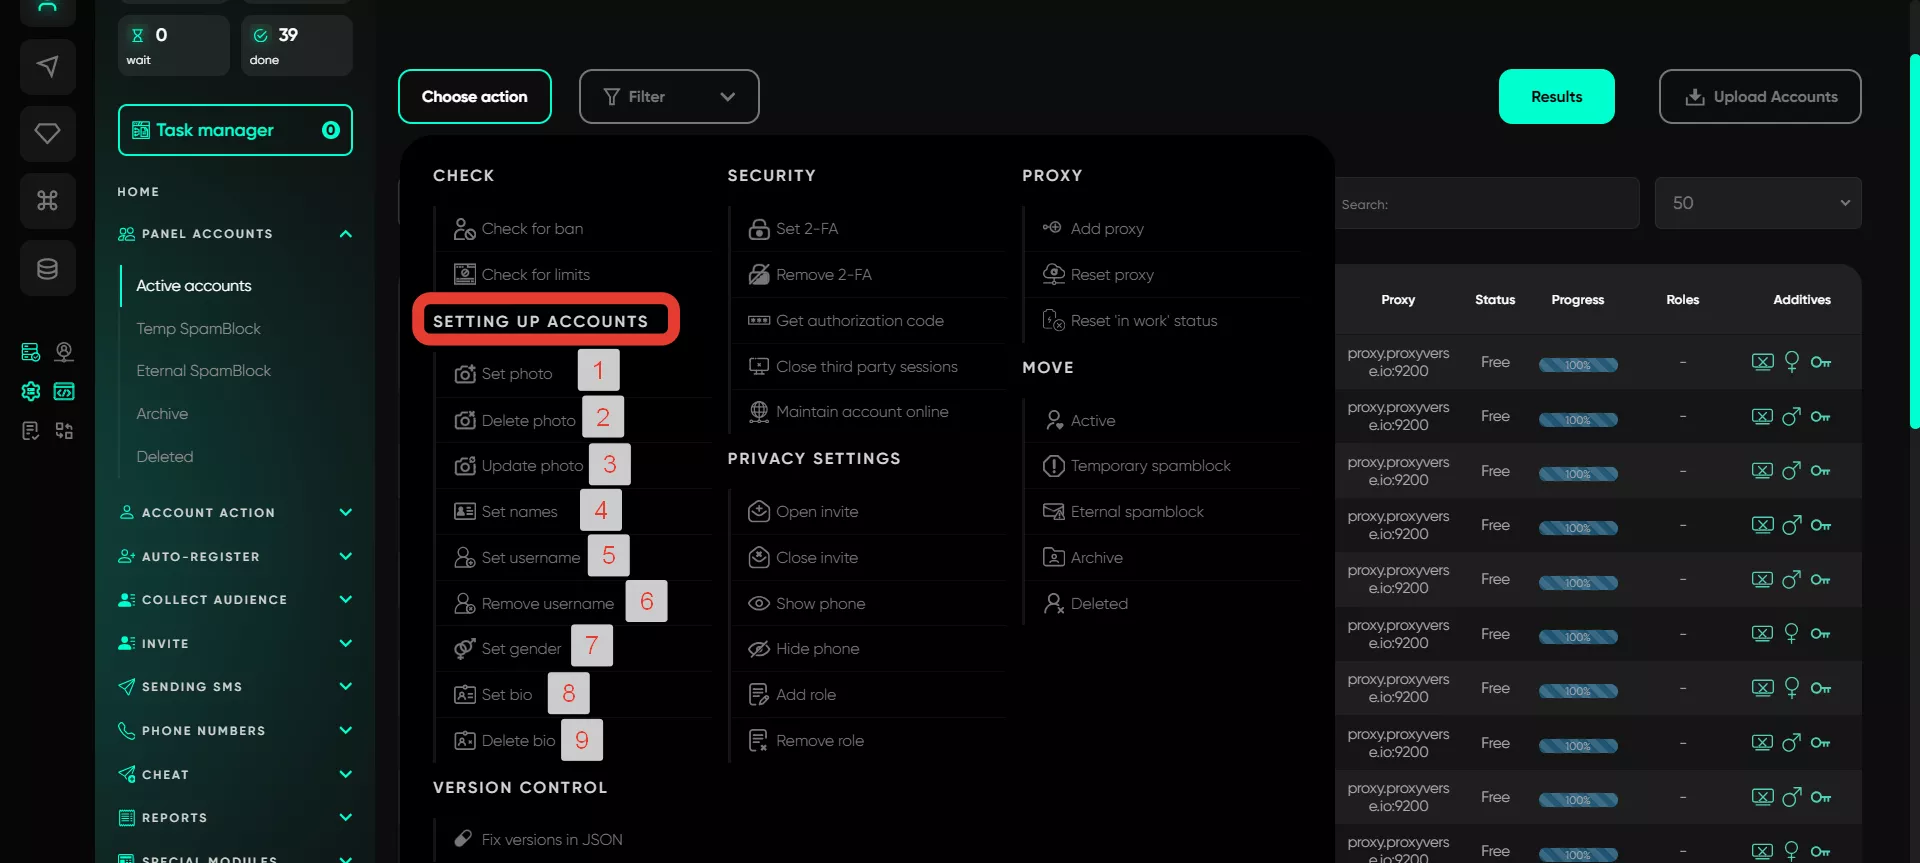Click the Remove role action

tap(819, 740)
